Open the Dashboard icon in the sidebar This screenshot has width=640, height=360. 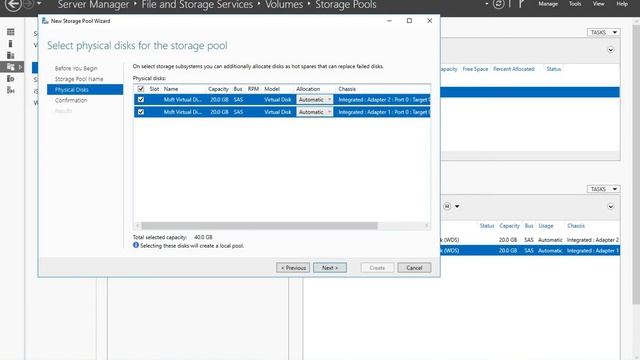(11, 32)
